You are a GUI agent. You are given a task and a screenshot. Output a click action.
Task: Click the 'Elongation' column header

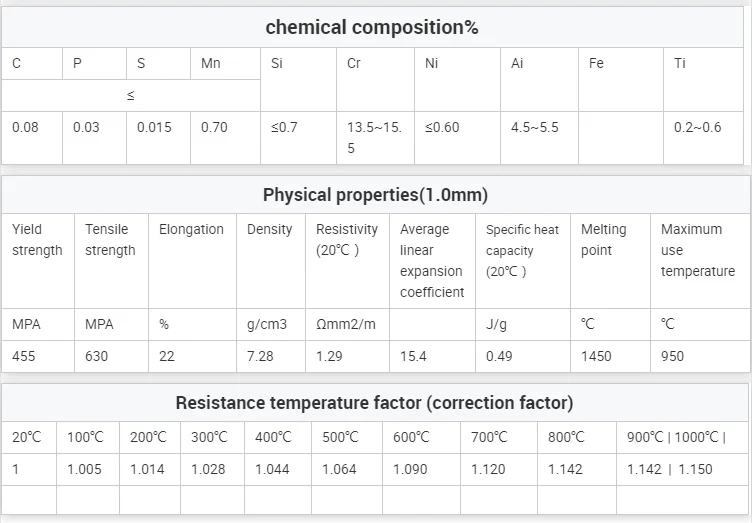[x=191, y=229]
